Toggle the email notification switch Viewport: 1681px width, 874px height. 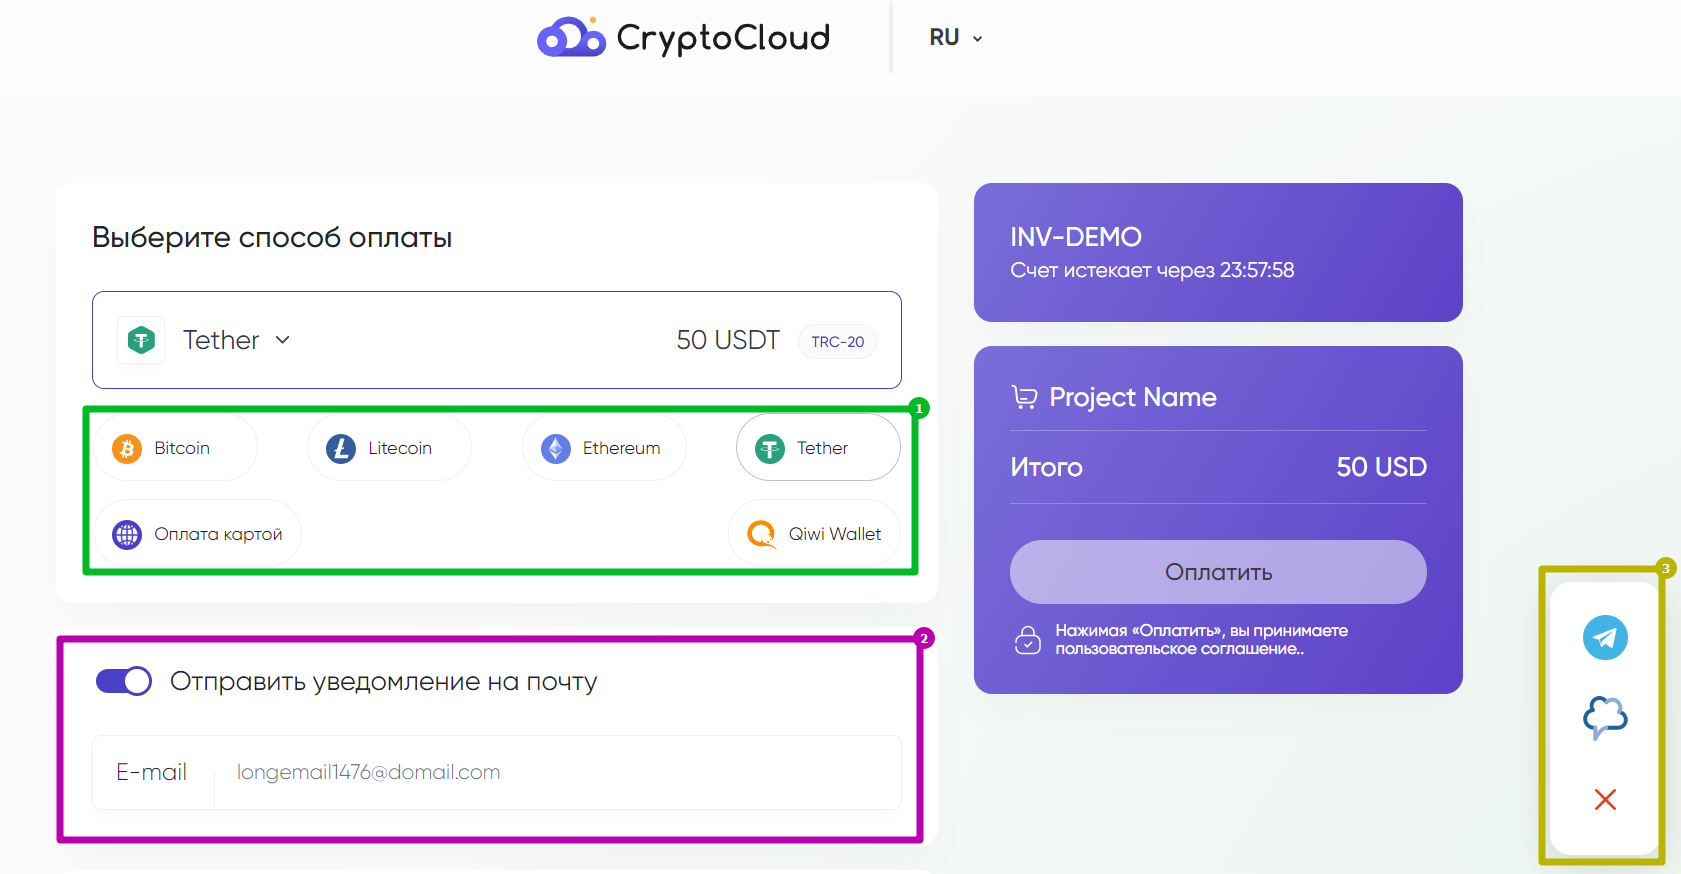124,681
